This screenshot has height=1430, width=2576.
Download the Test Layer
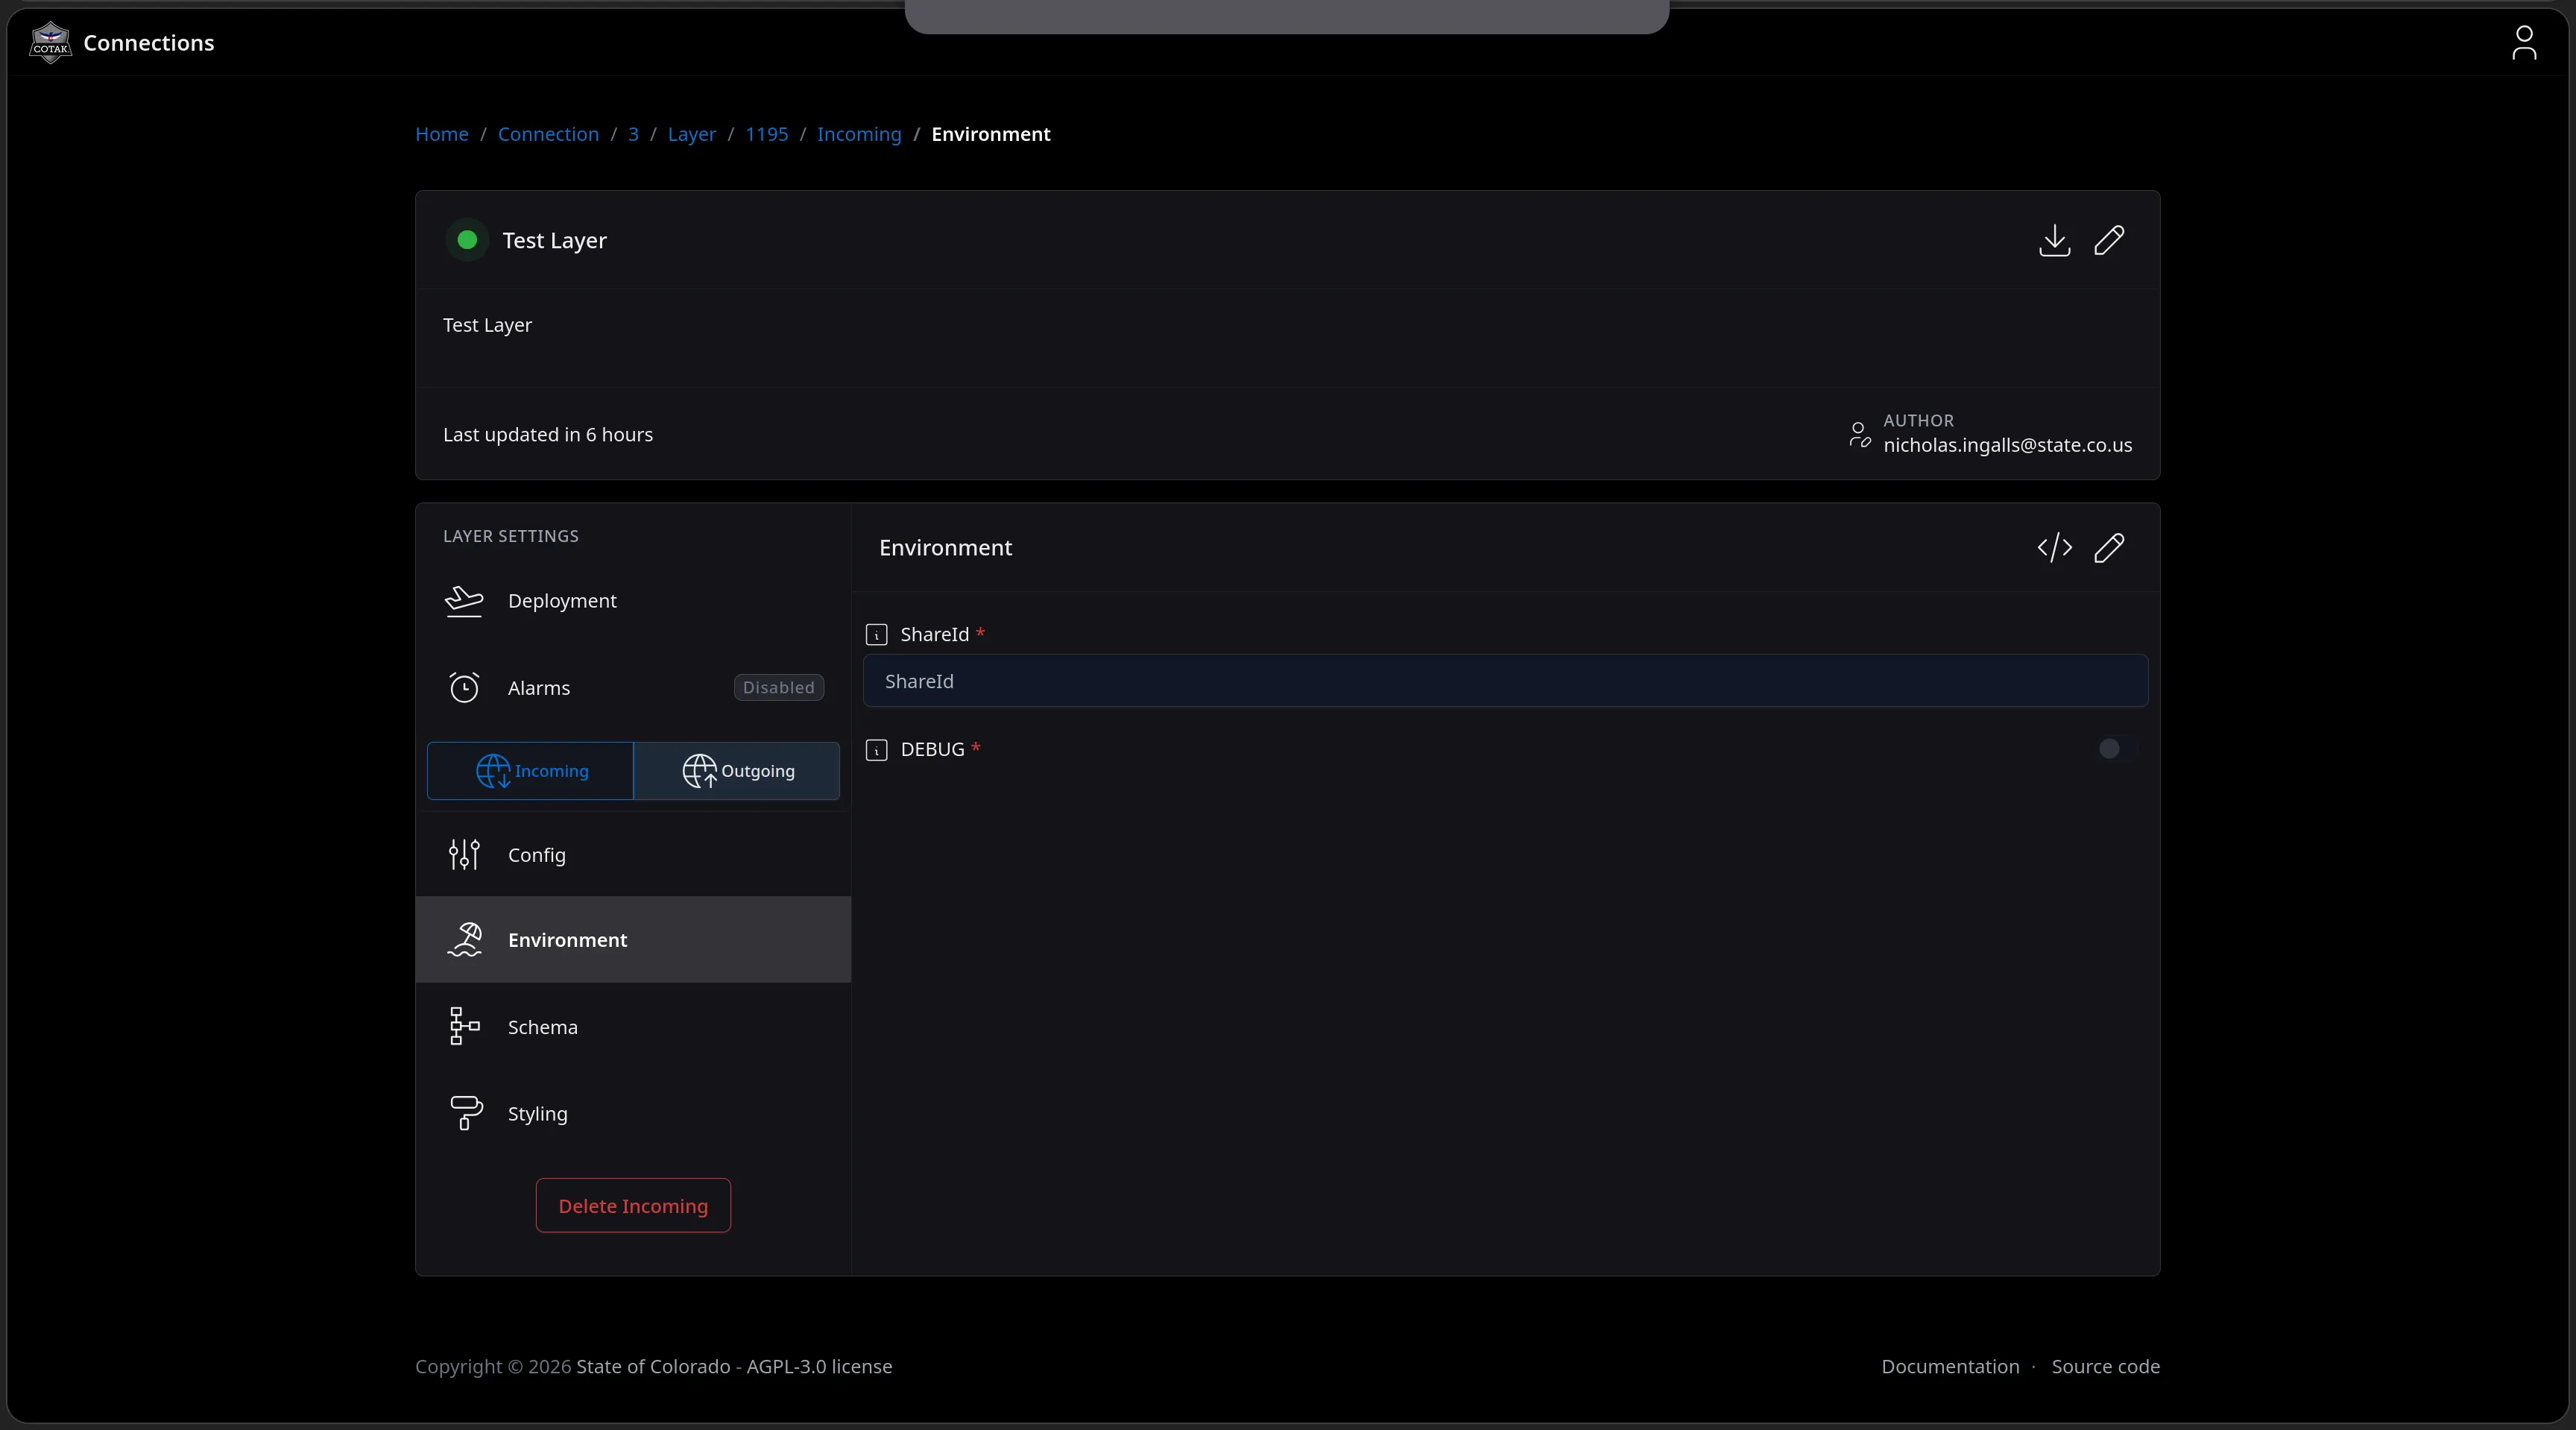(2054, 240)
